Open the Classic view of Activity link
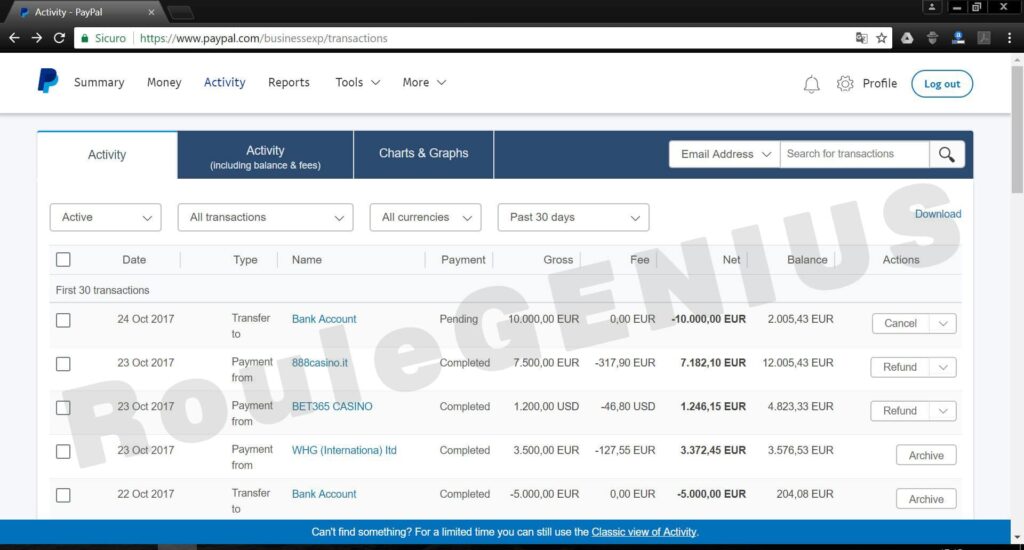Viewport: 1024px width, 550px height. pos(643,532)
